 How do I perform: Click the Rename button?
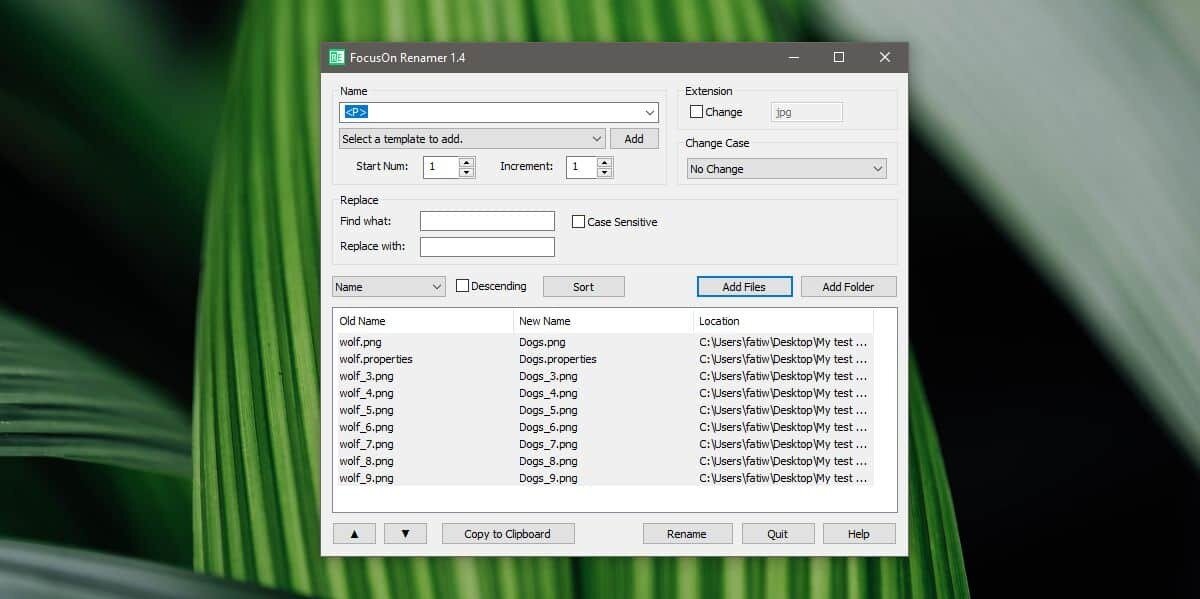coord(687,534)
